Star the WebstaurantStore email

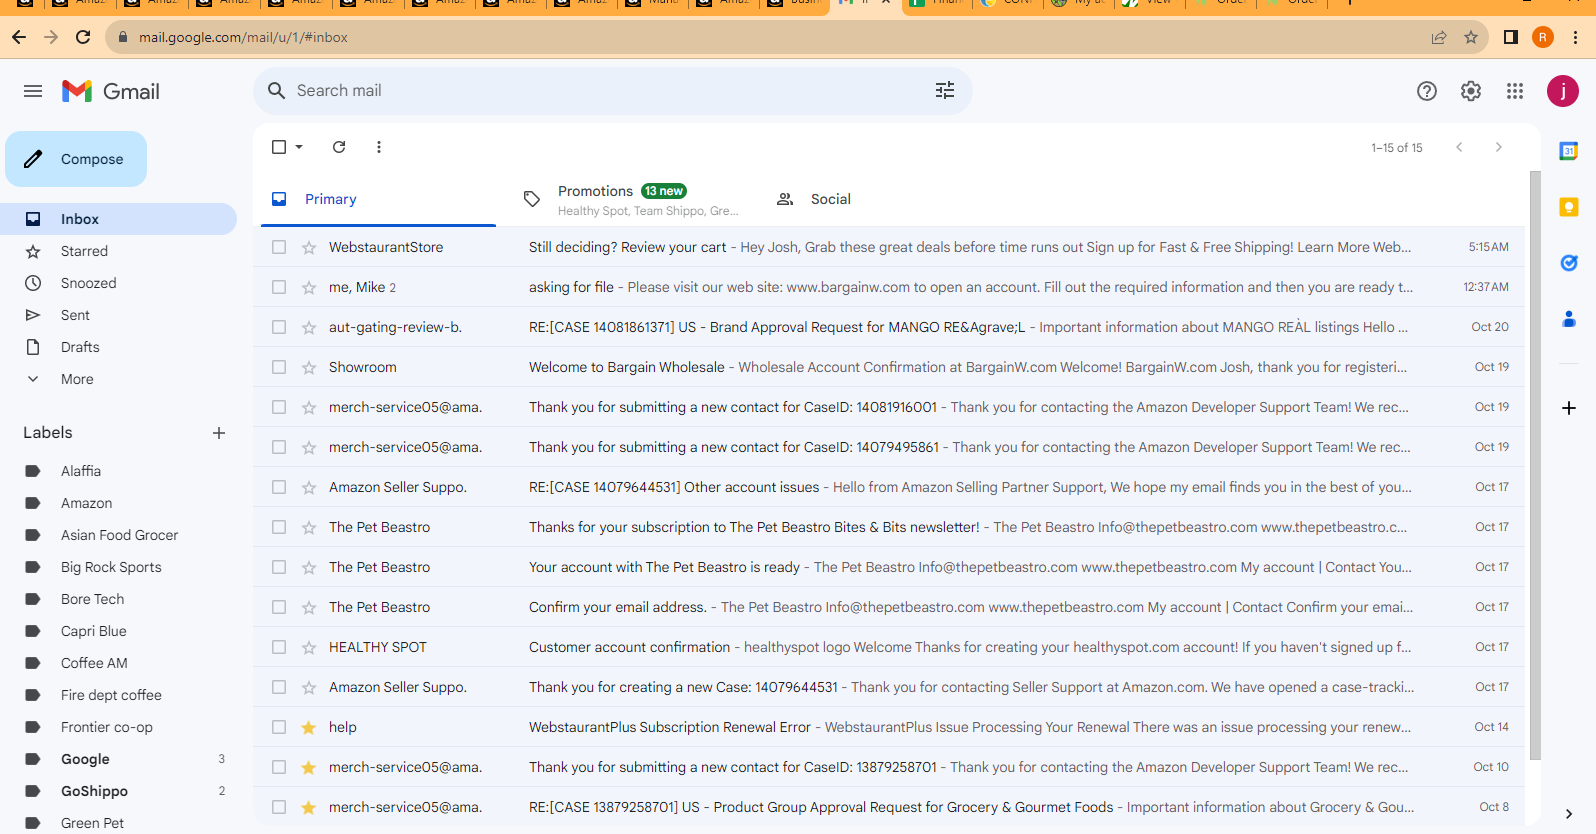point(309,247)
